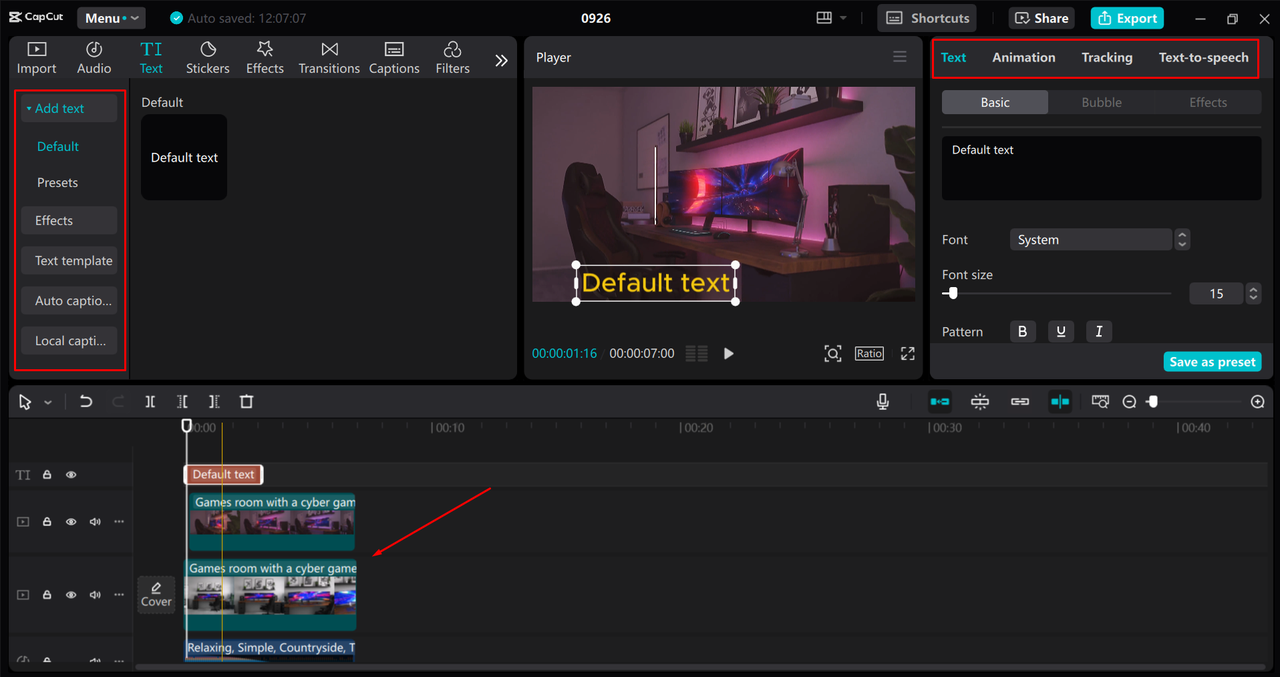The width and height of the screenshot is (1280, 677).
Task: Open the Stickers panel
Action: click(x=208, y=58)
